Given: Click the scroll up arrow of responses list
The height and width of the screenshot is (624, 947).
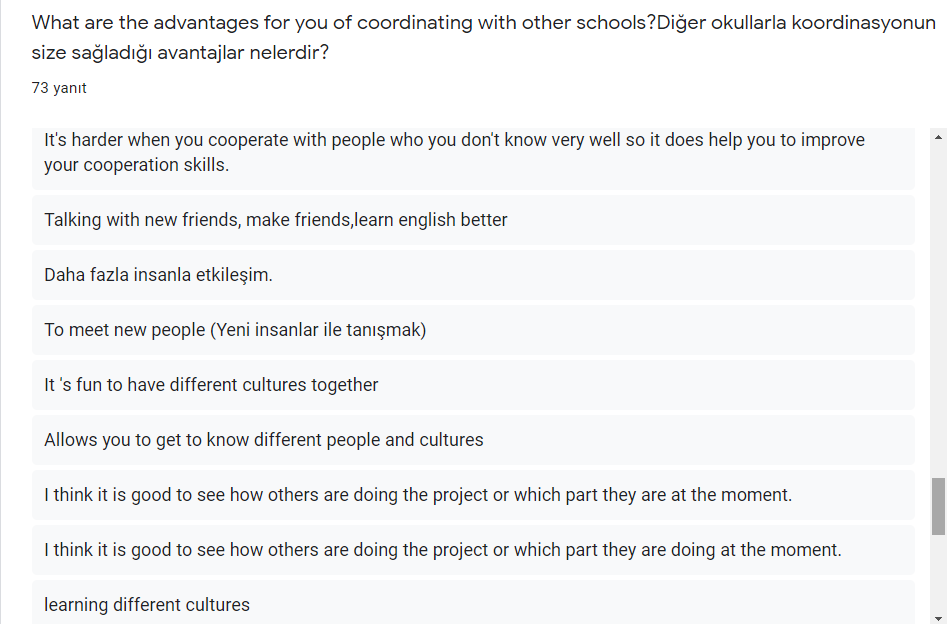Looking at the screenshot, I should pos(938,137).
